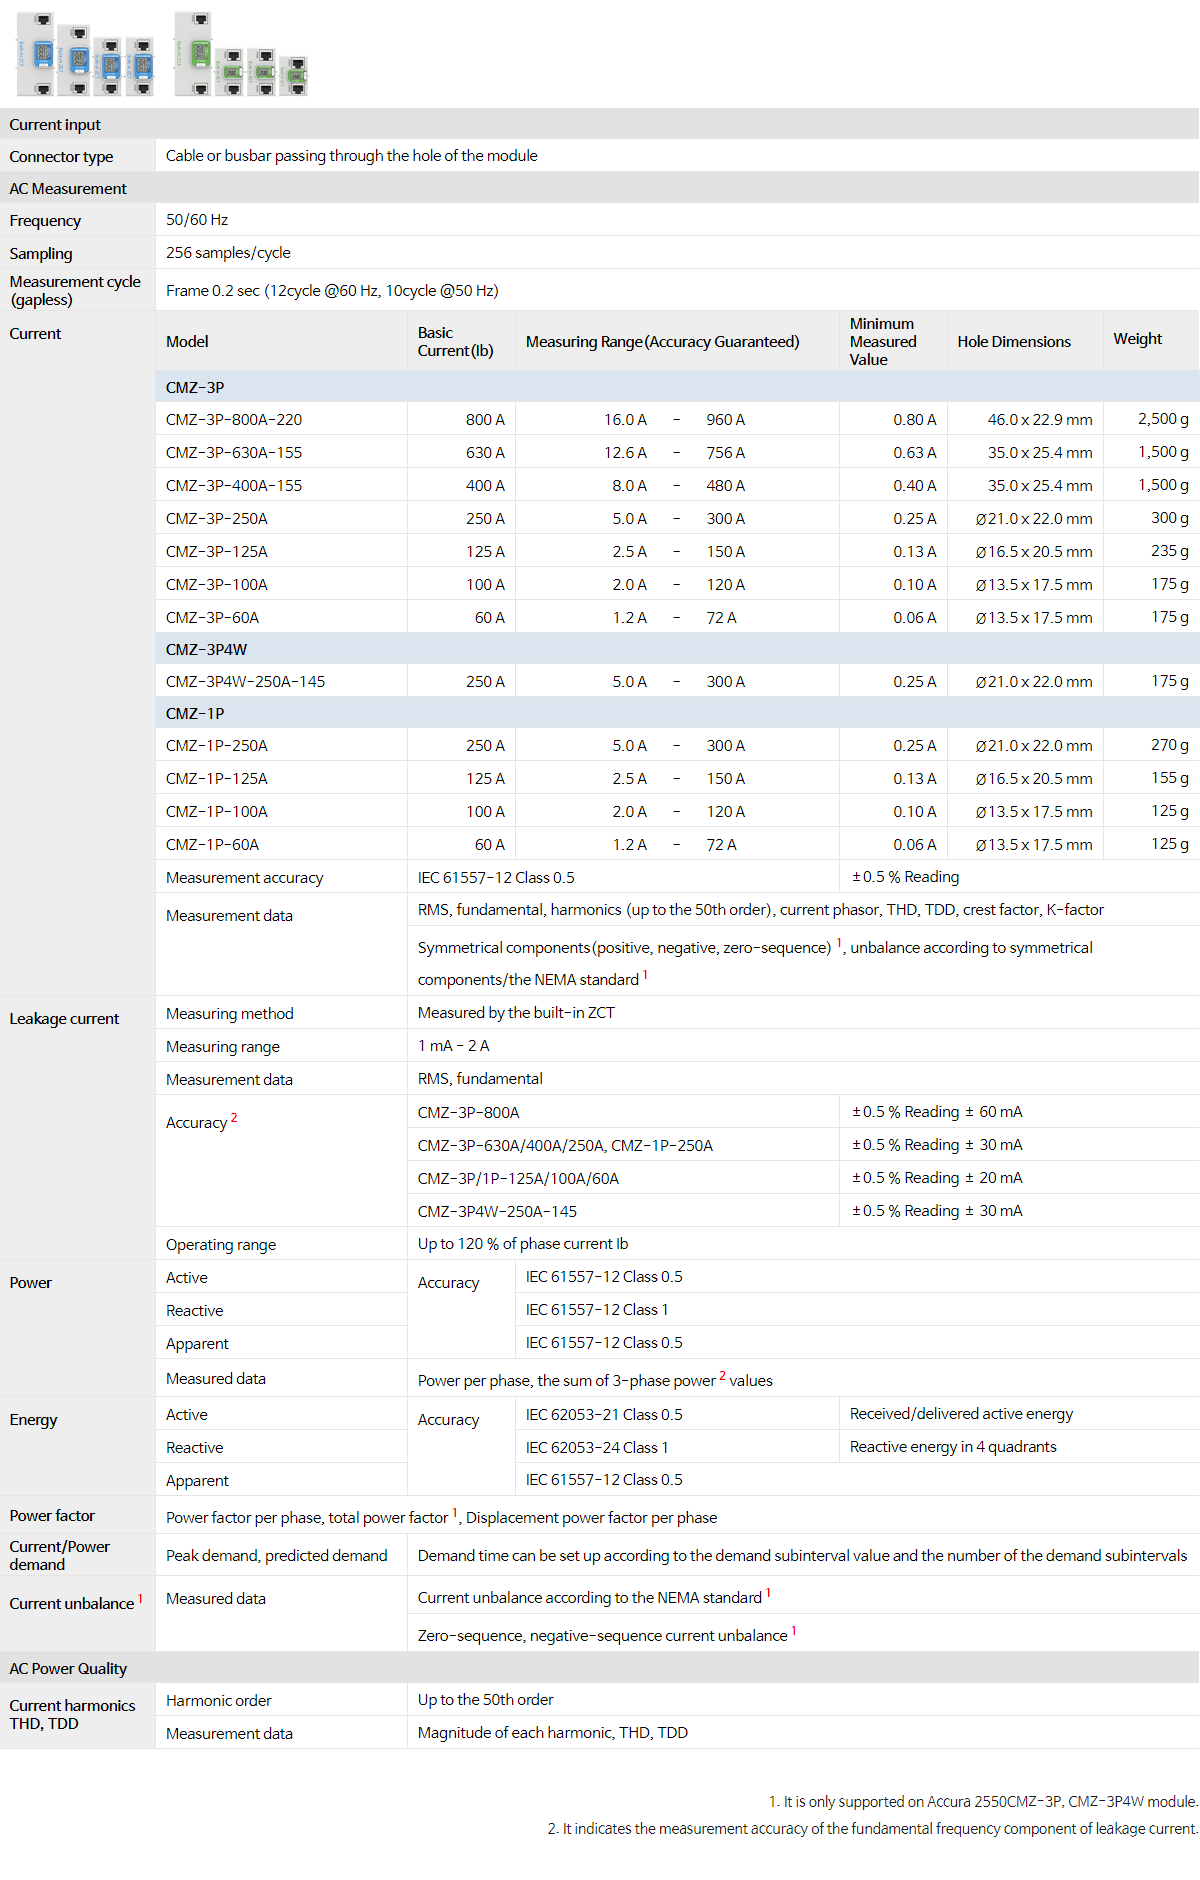
Task: Click the "960 A" upper measuring range value
Action: tap(726, 420)
